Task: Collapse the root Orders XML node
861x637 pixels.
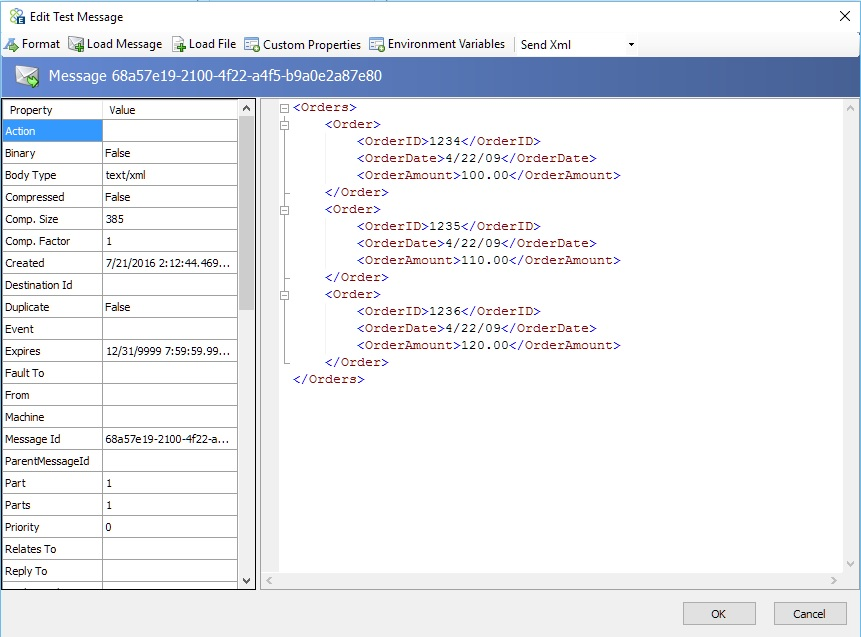Action: (x=284, y=108)
